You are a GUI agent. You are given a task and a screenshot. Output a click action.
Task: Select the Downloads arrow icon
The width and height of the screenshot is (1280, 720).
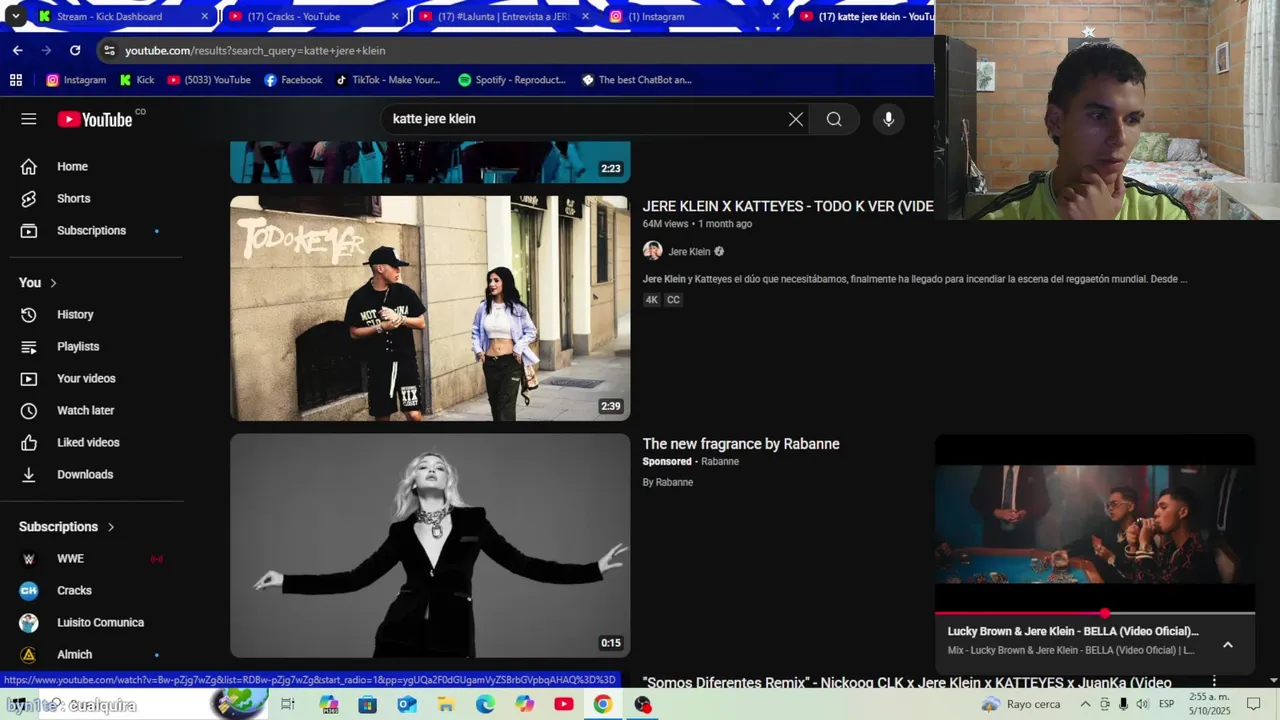[29, 475]
